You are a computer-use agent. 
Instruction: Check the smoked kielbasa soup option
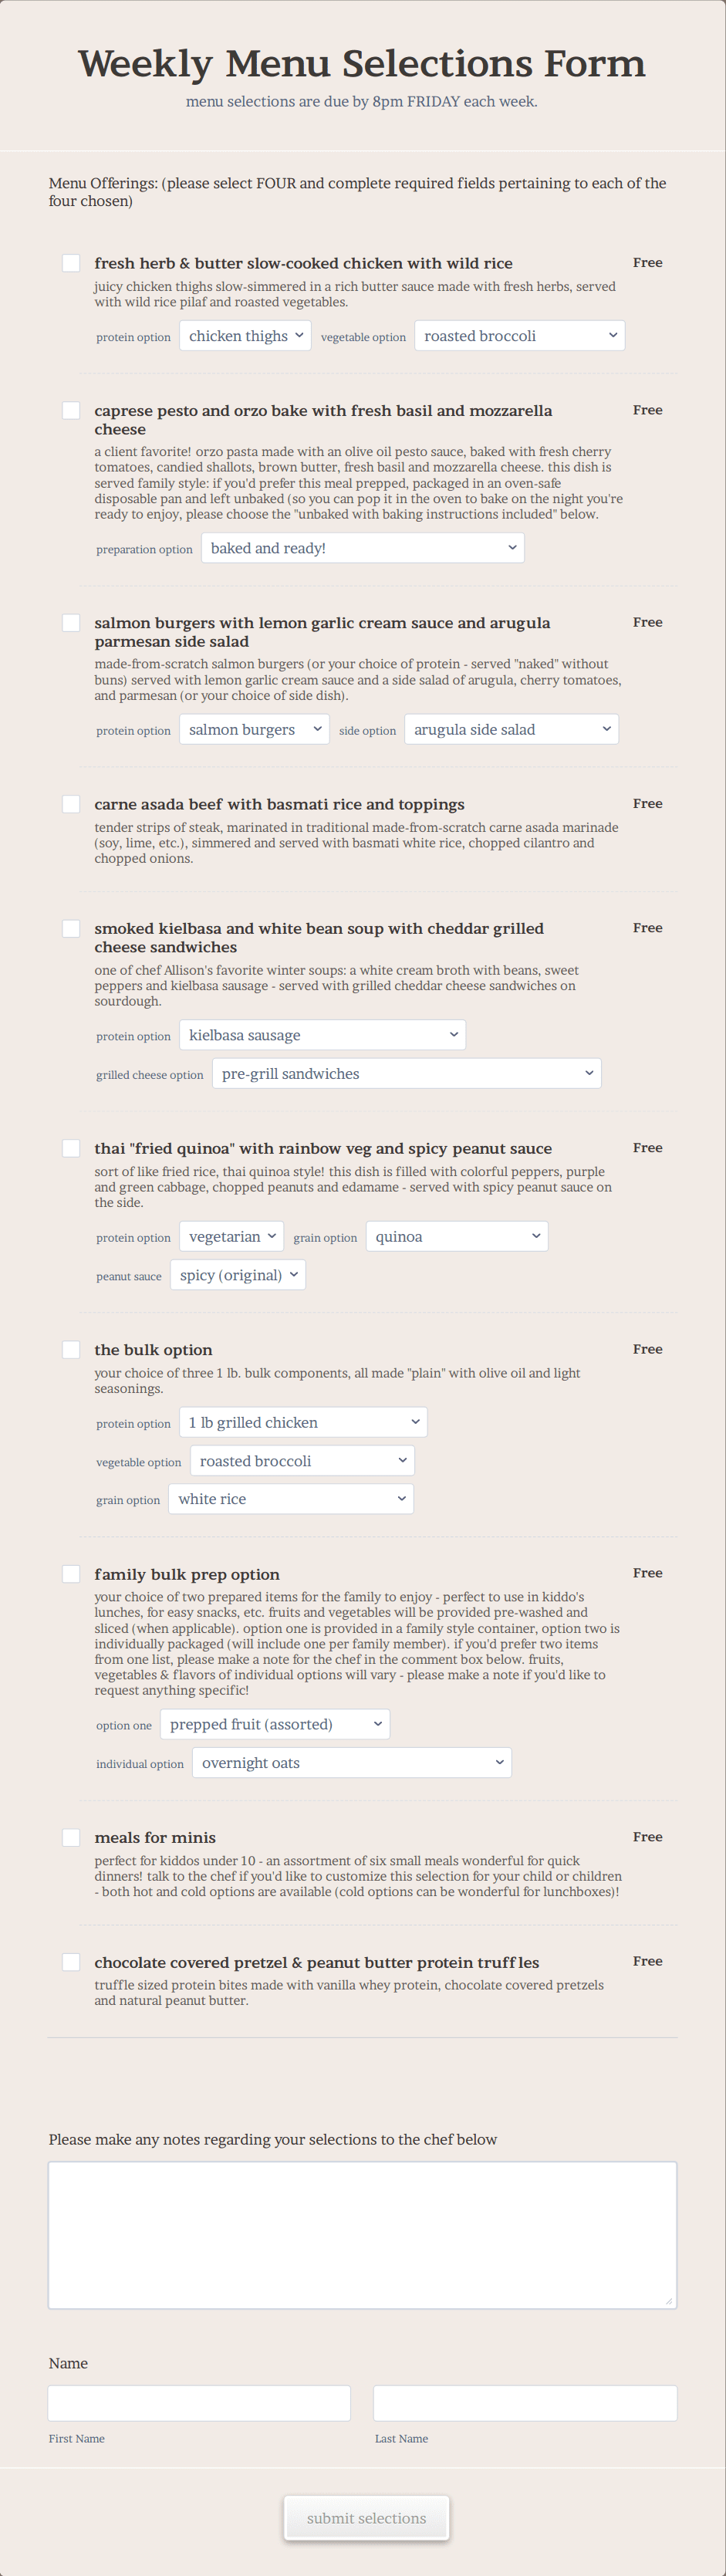[x=71, y=928]
